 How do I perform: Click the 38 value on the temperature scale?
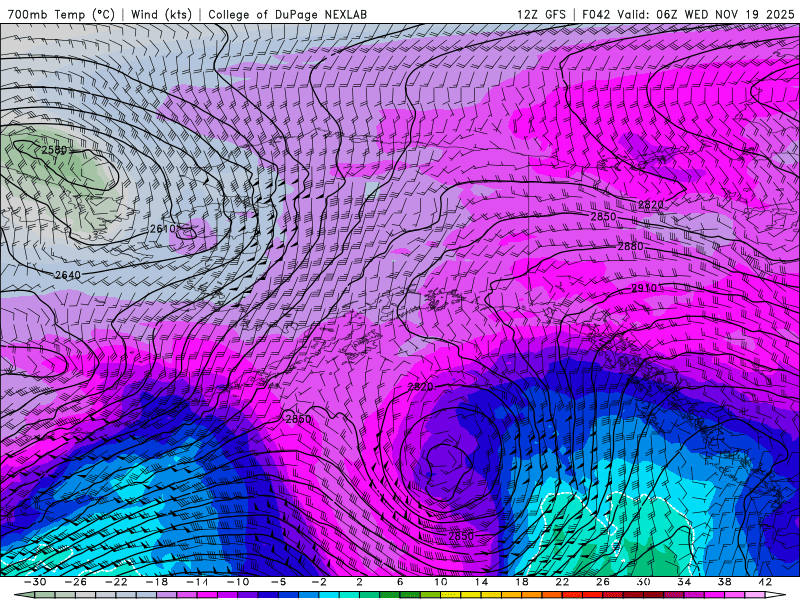pos(724,582)
